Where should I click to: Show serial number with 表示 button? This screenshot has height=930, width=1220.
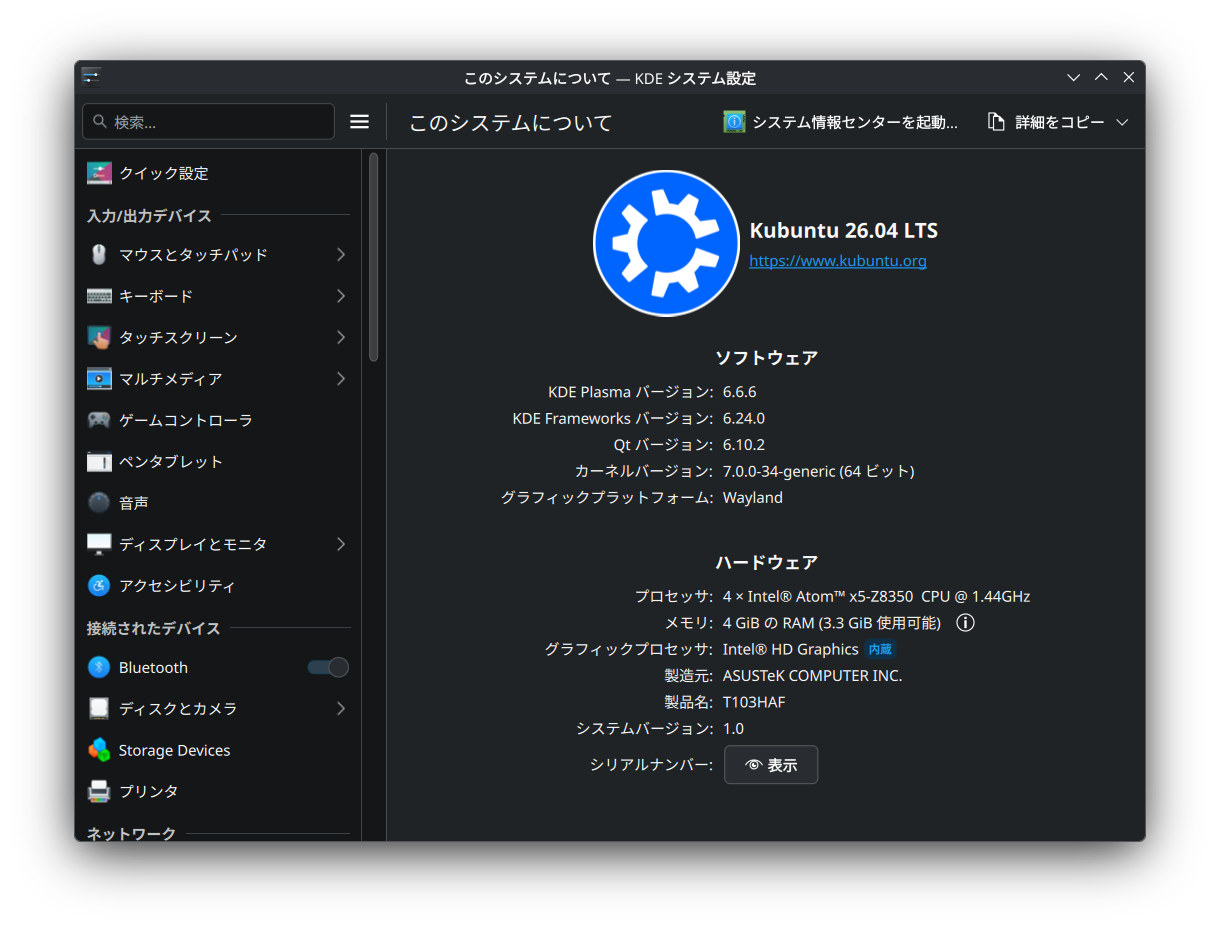click(x=771, y=765)
